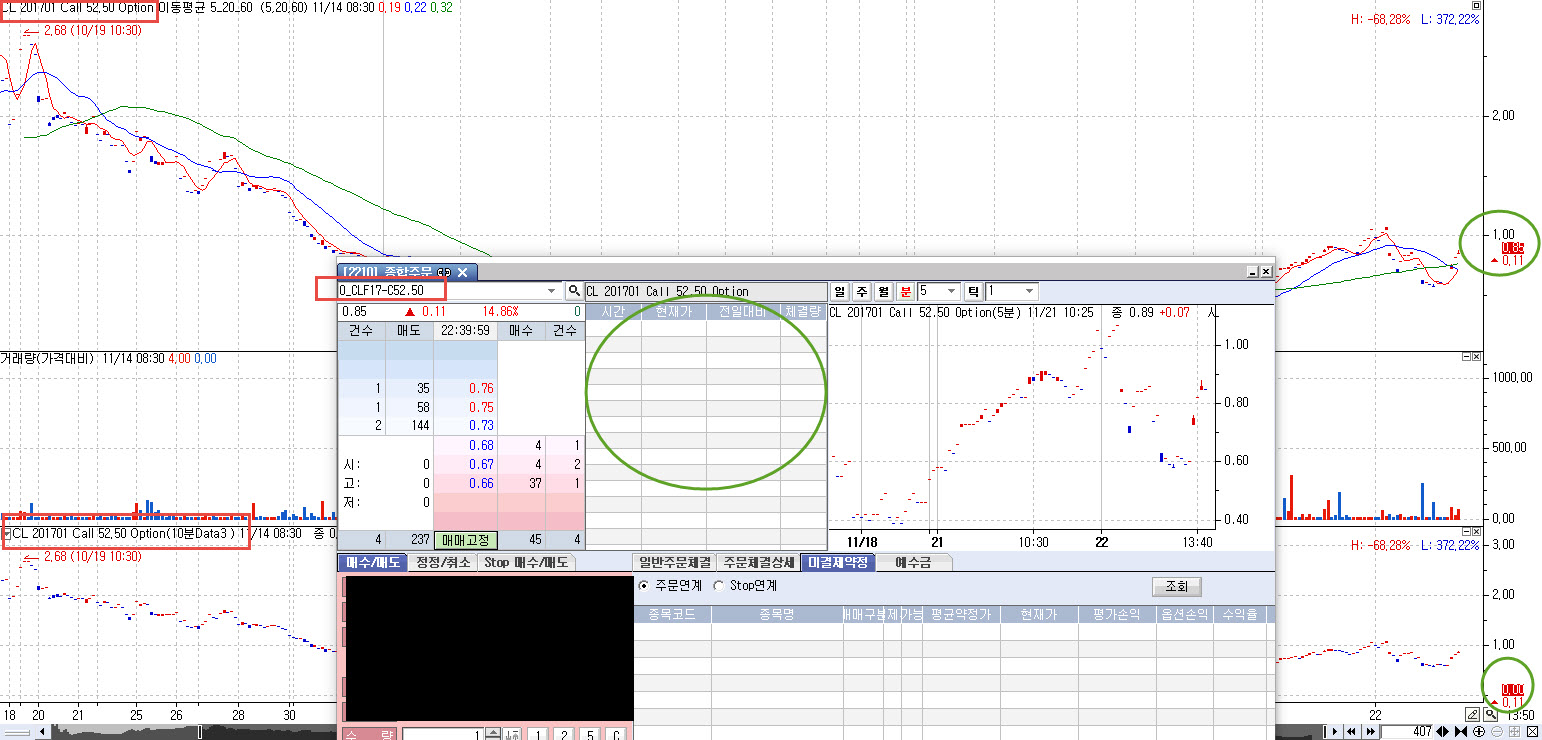The width and height of the screenshot is (1542, 740).
Task: Toggle the 매매고정 button in order book
Action: tap(465, 540)
